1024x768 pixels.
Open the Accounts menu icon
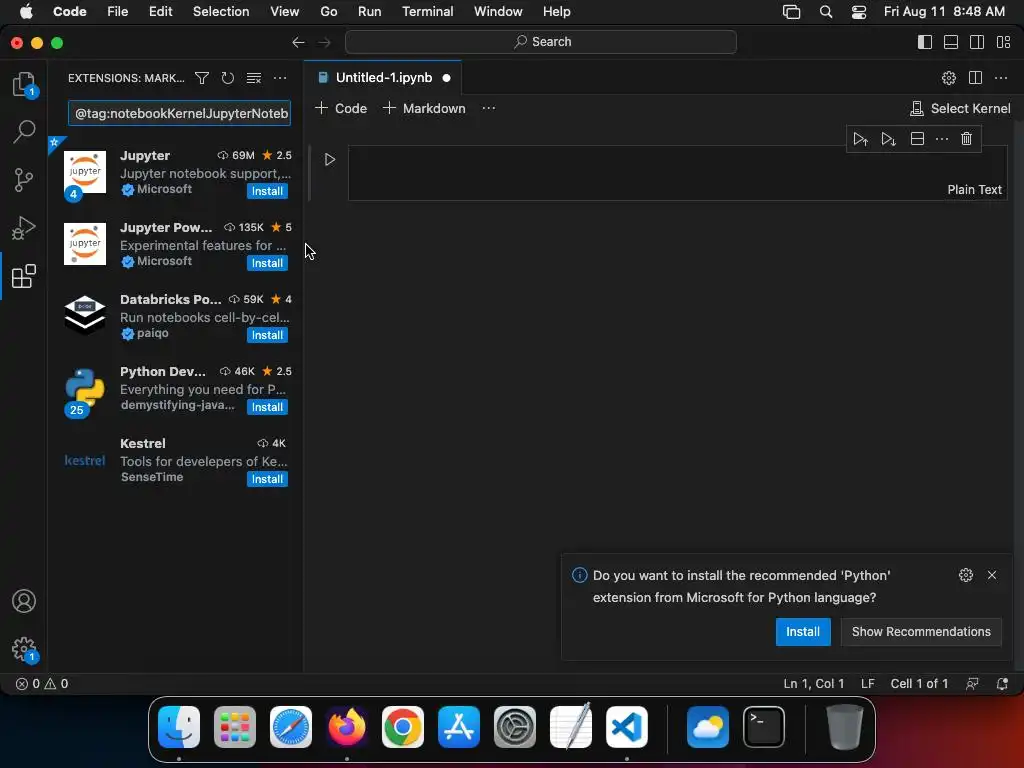tap(24, 601)
